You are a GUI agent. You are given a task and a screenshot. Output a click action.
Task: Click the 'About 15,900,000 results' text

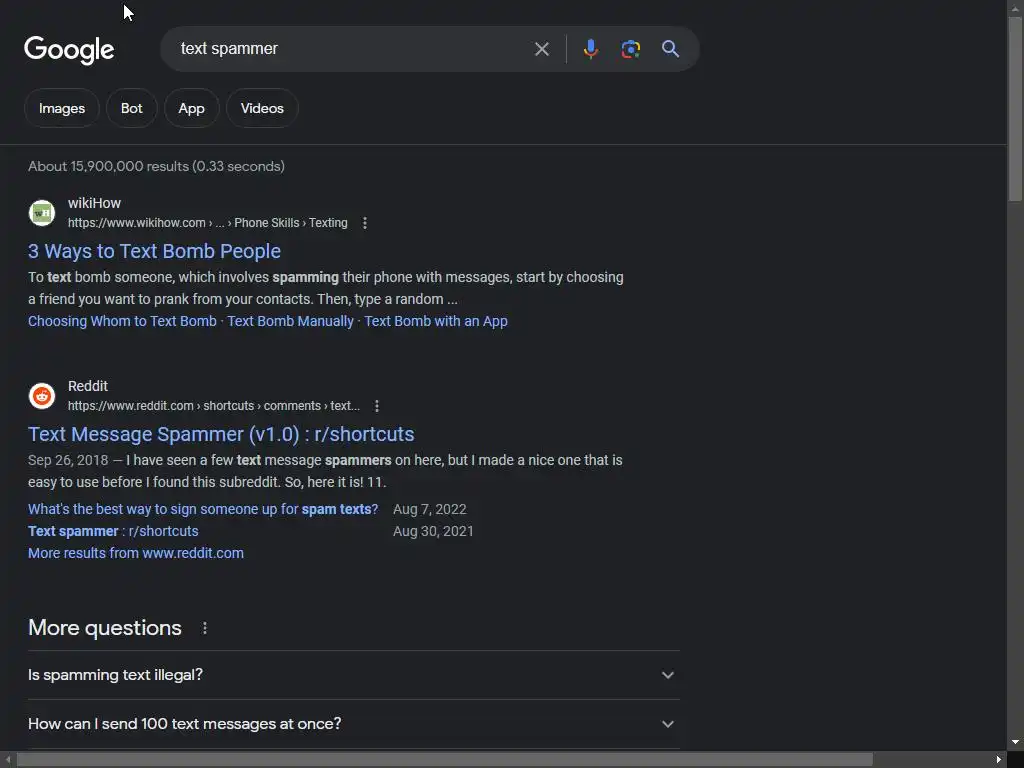point(156,167)
